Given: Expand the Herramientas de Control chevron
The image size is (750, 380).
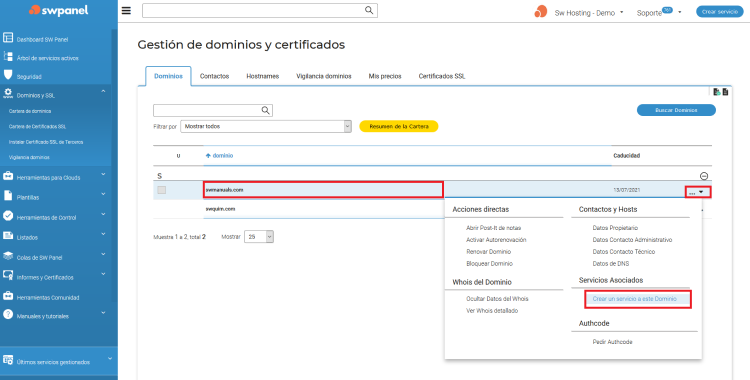Looking at the screenshot, I should pos(103,214).
